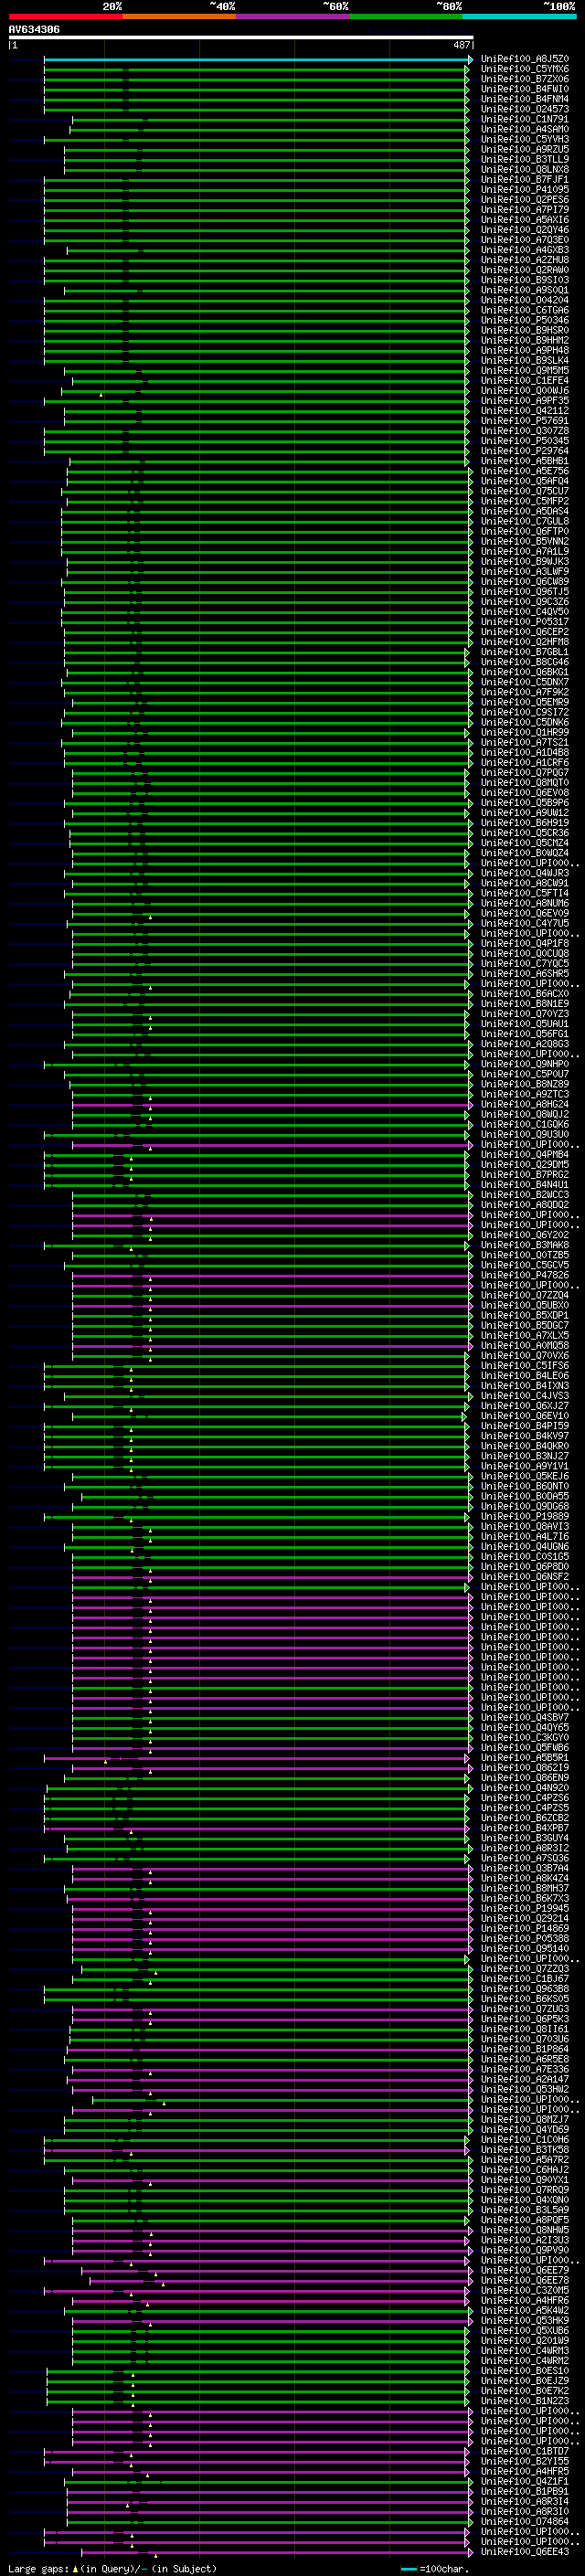Image resolution: width=585 pixels, height=2576 pixels.
Task: Select the UniRef100_B3MAK8 label
Action: coord(525,1245)
